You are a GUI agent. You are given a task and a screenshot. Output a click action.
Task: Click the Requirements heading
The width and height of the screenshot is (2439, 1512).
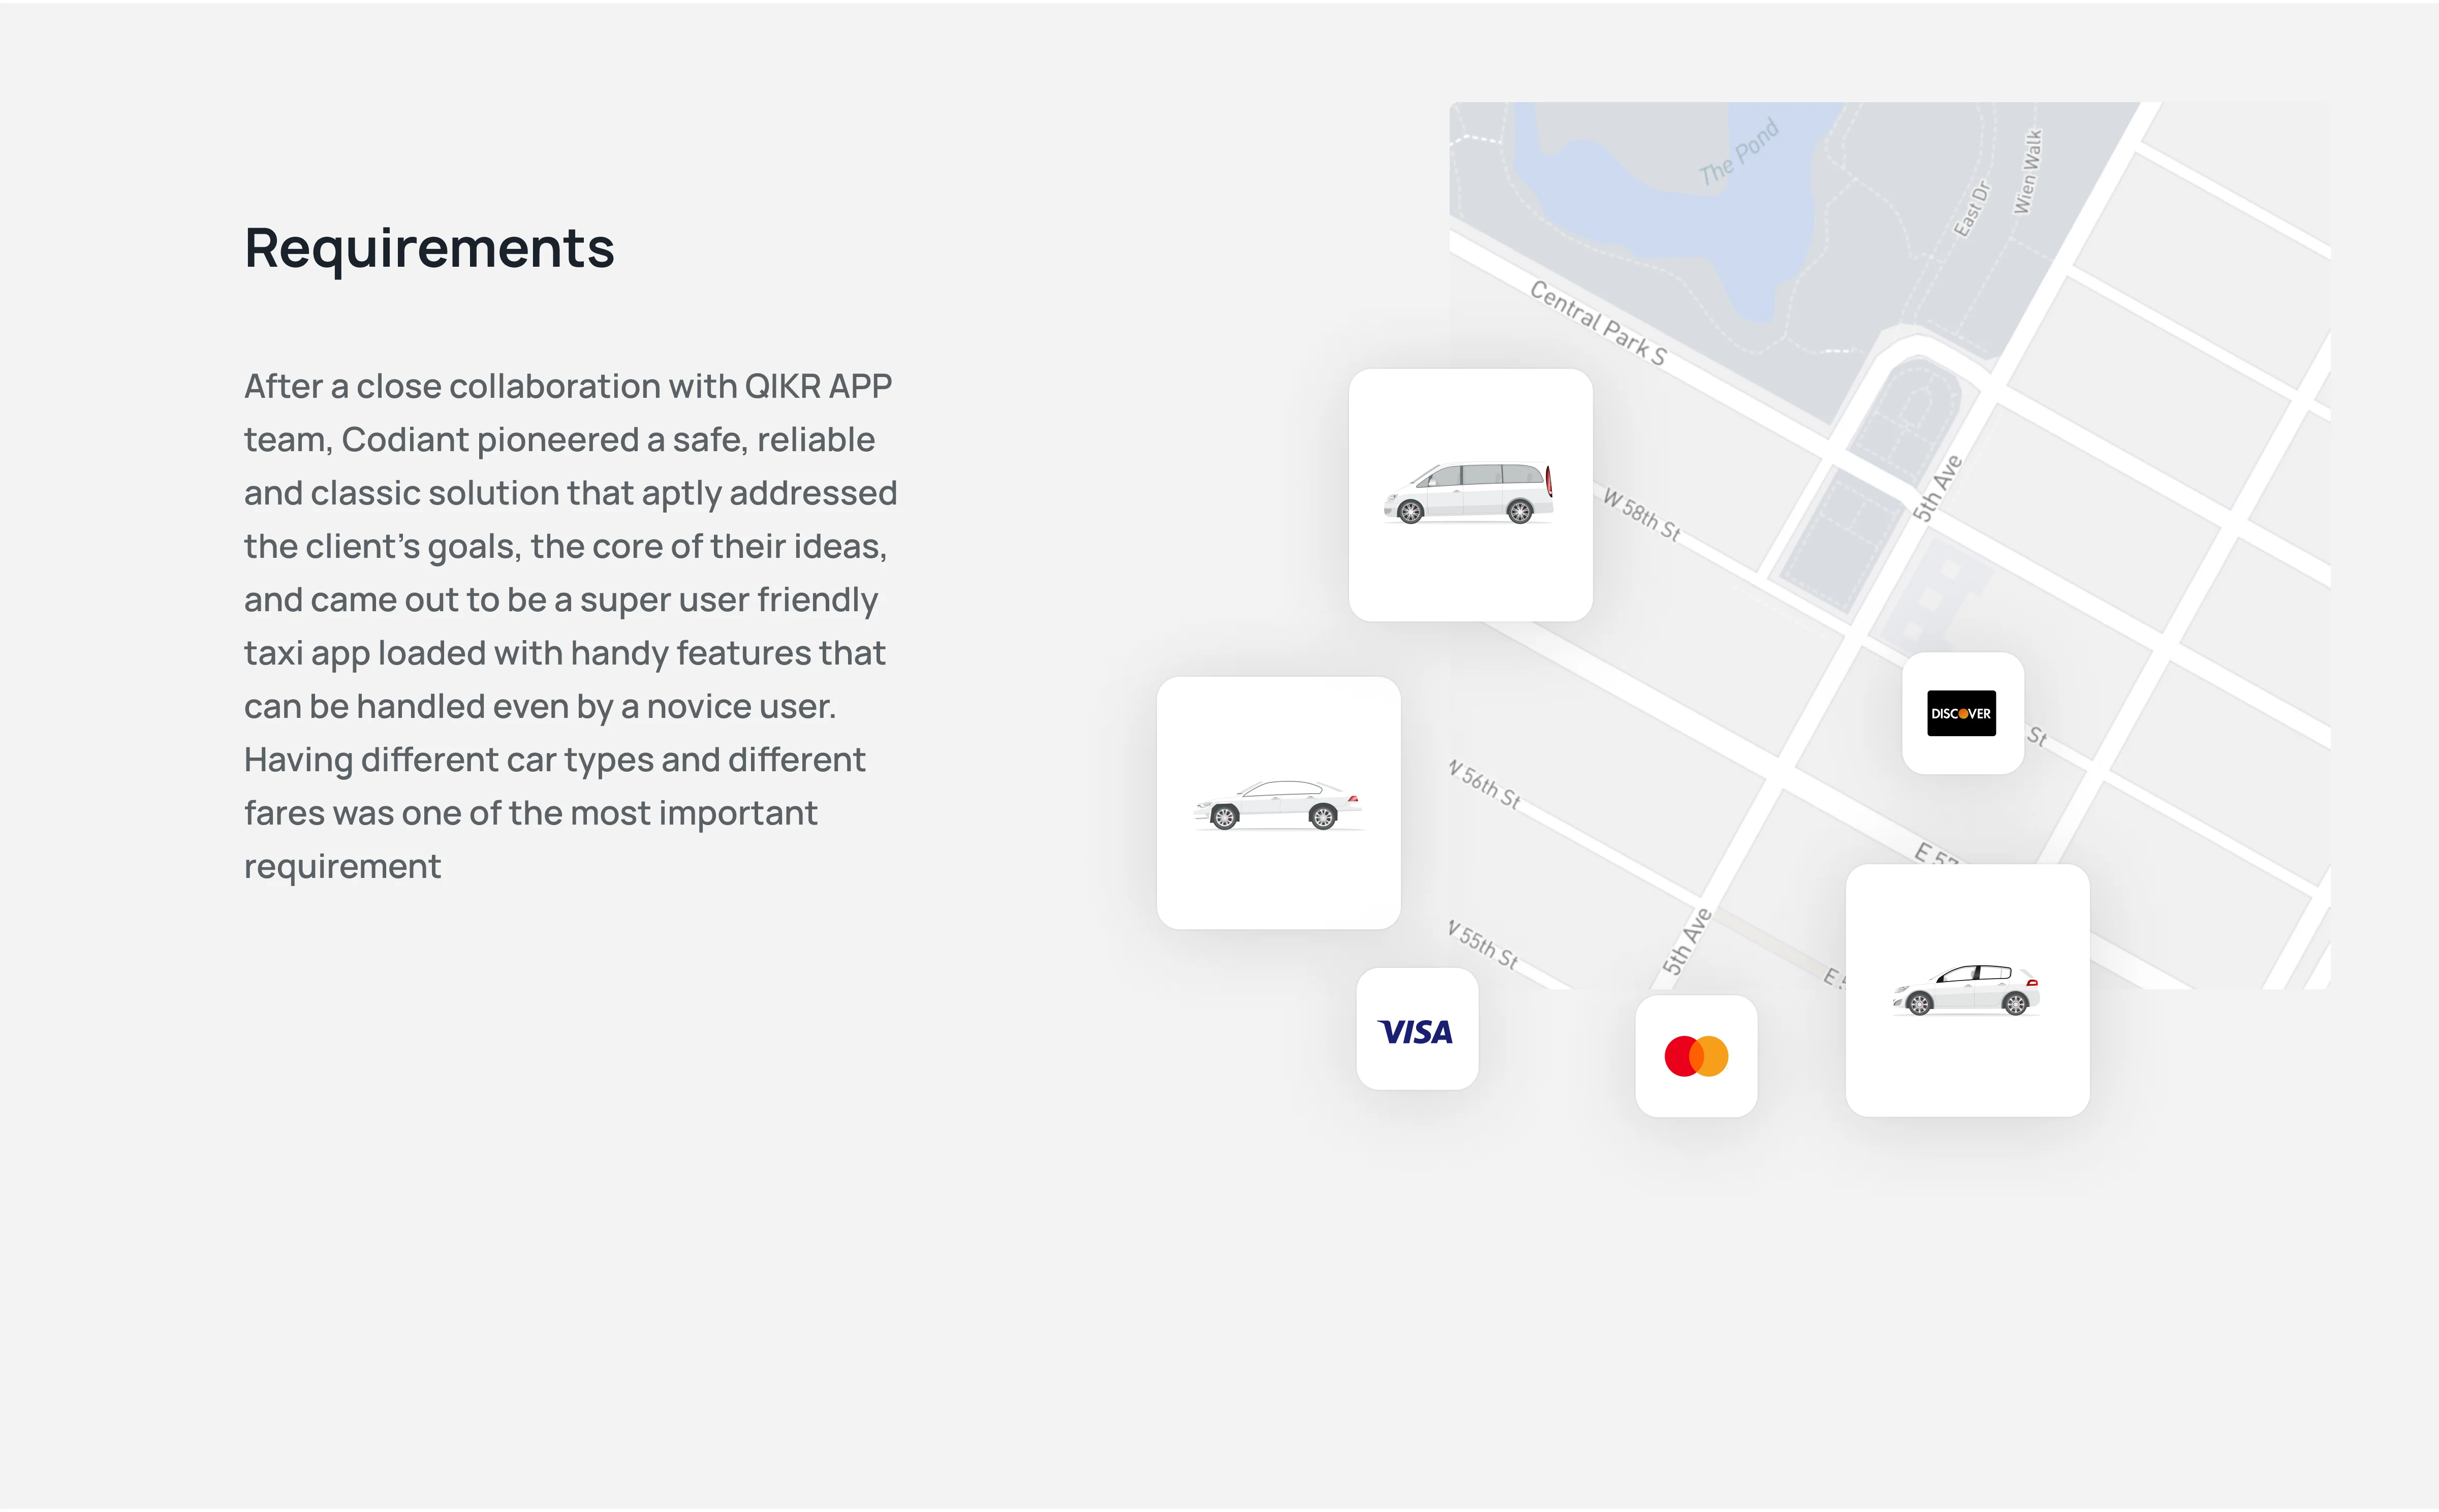click(x=429, y=248)
